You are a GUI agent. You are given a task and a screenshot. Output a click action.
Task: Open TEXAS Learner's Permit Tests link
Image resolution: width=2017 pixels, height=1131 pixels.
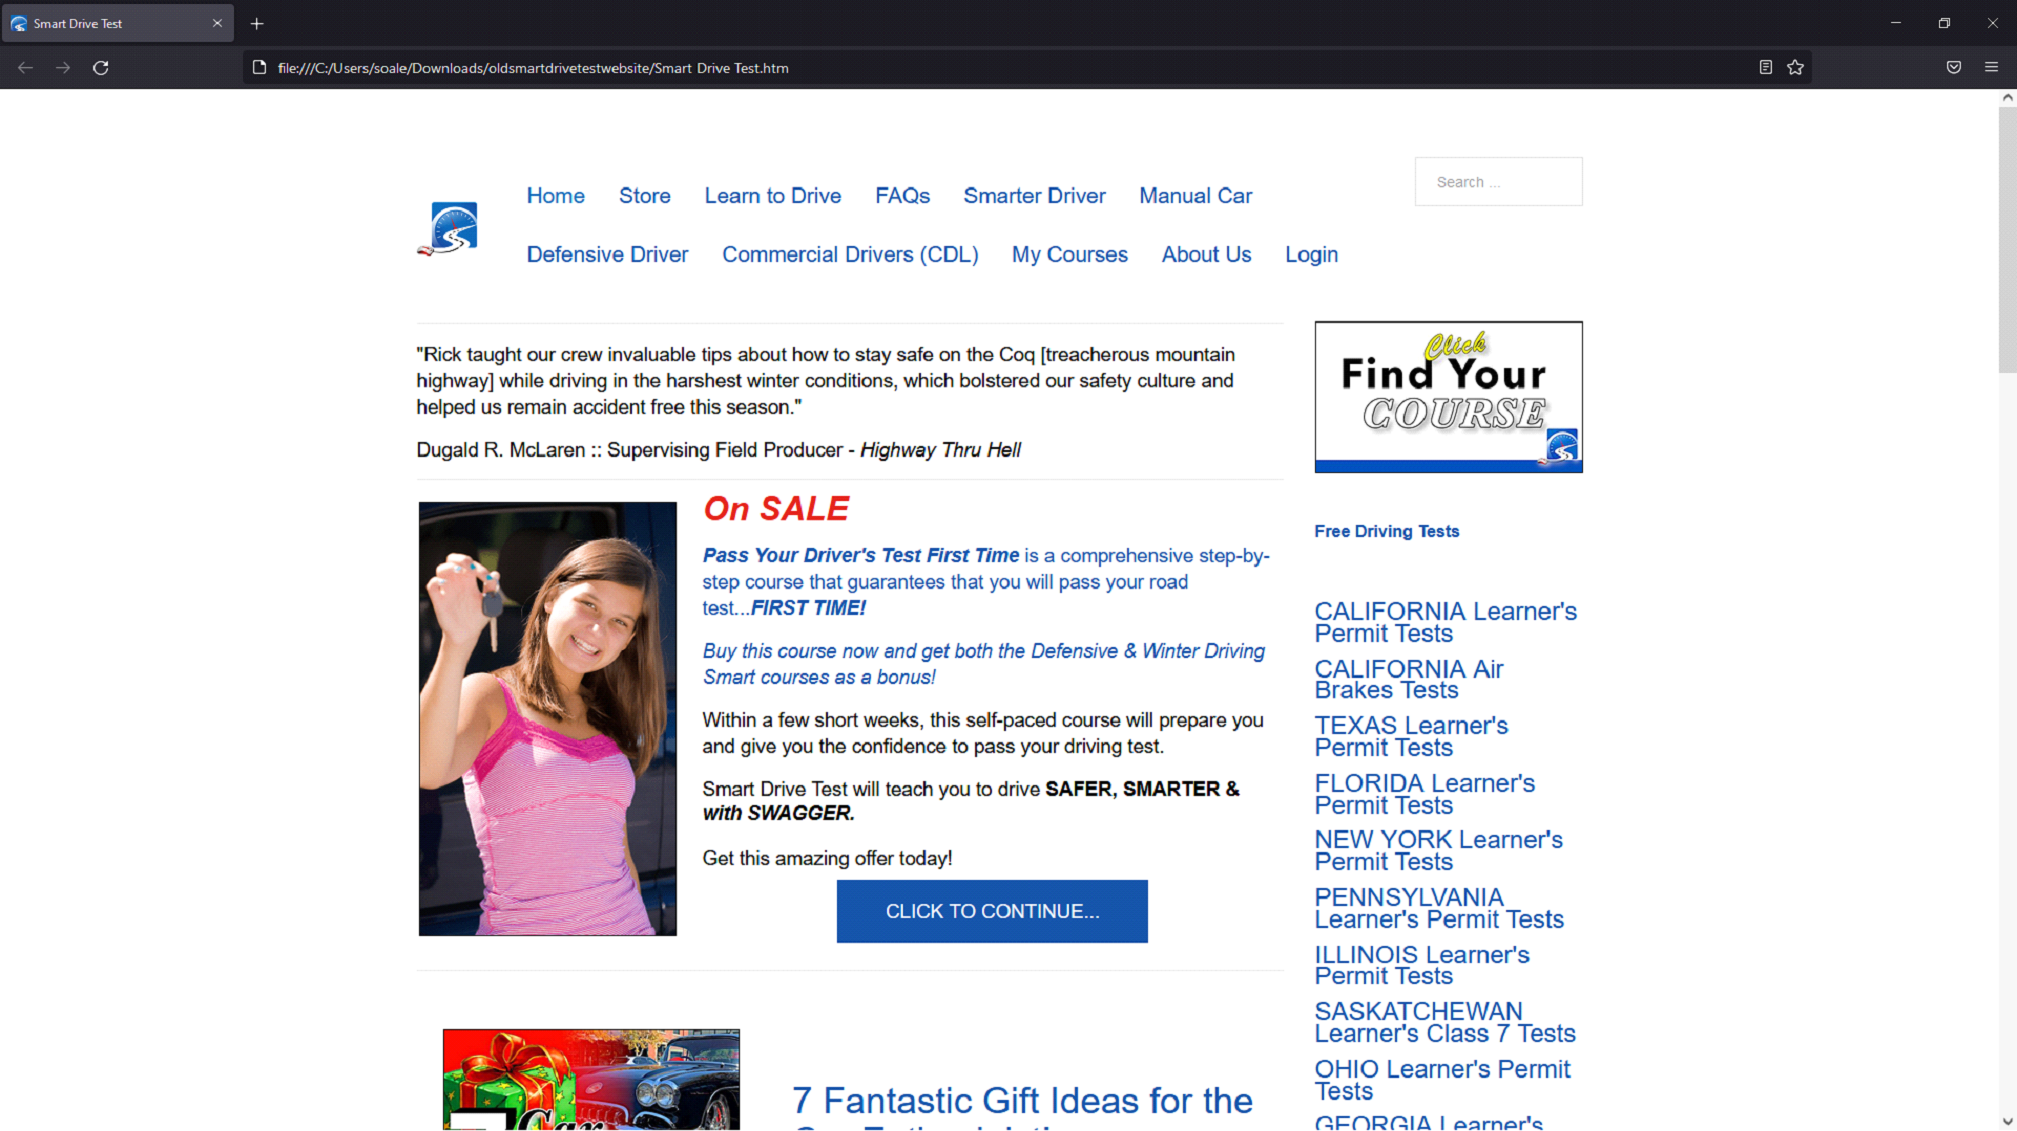pyautogui.click(x=1410, y=736)
